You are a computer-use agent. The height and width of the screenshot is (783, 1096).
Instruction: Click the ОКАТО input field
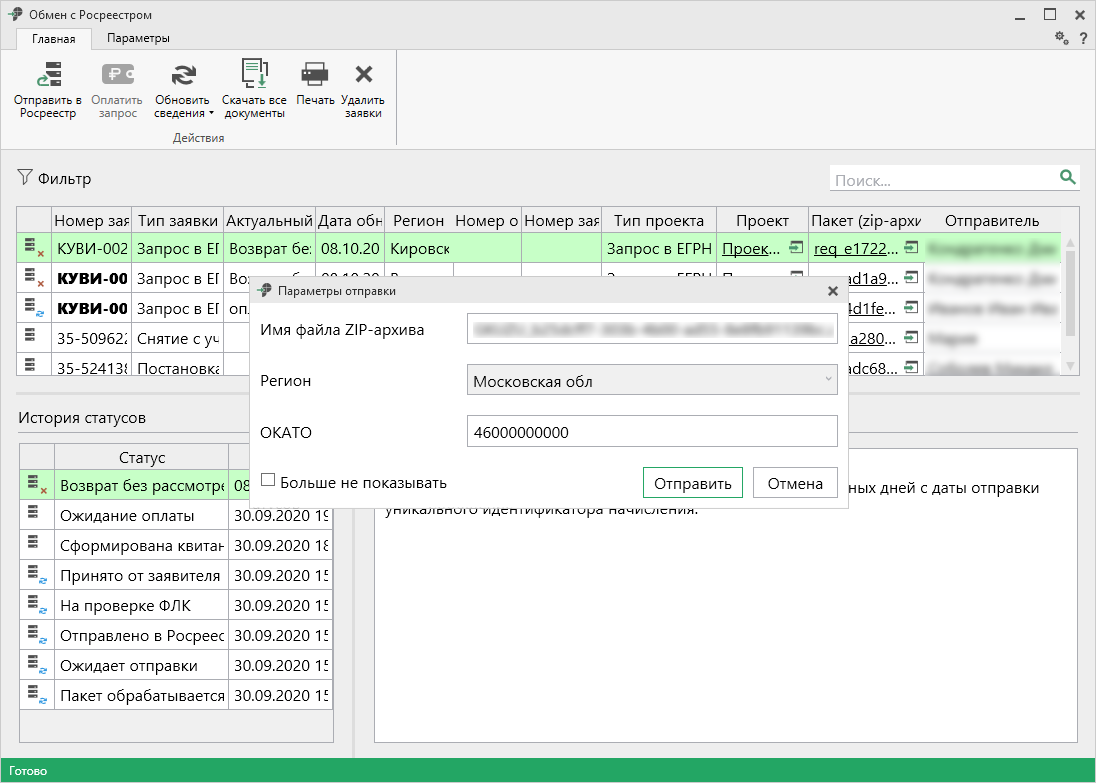651,432
